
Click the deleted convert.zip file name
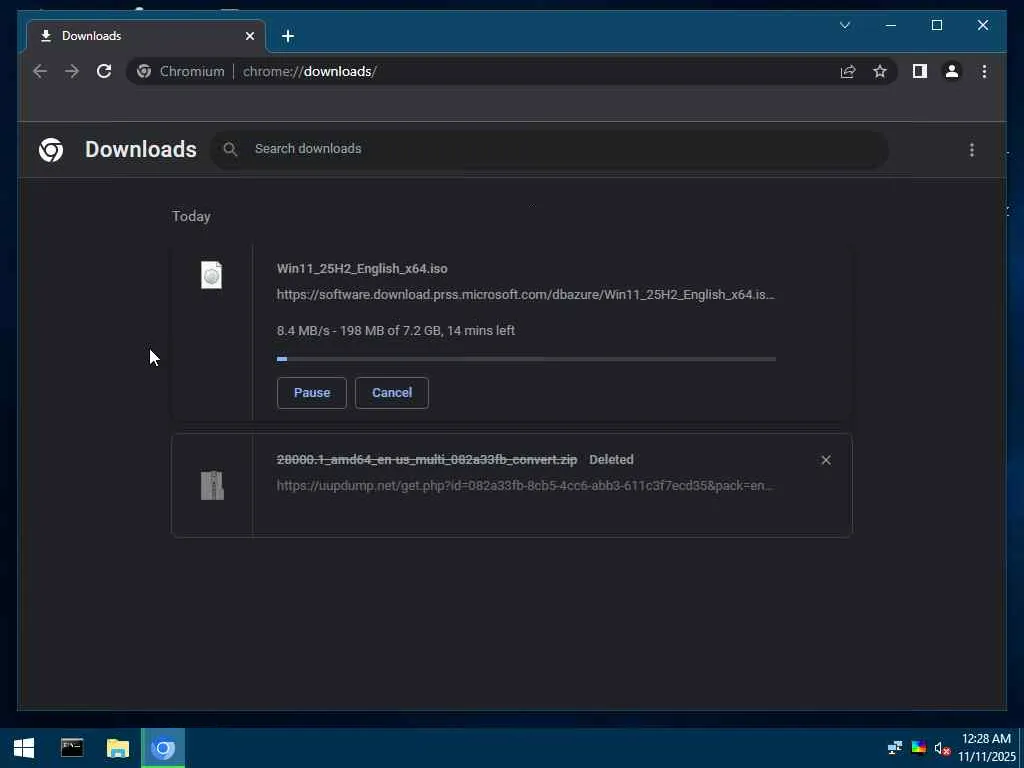point(427,460)
